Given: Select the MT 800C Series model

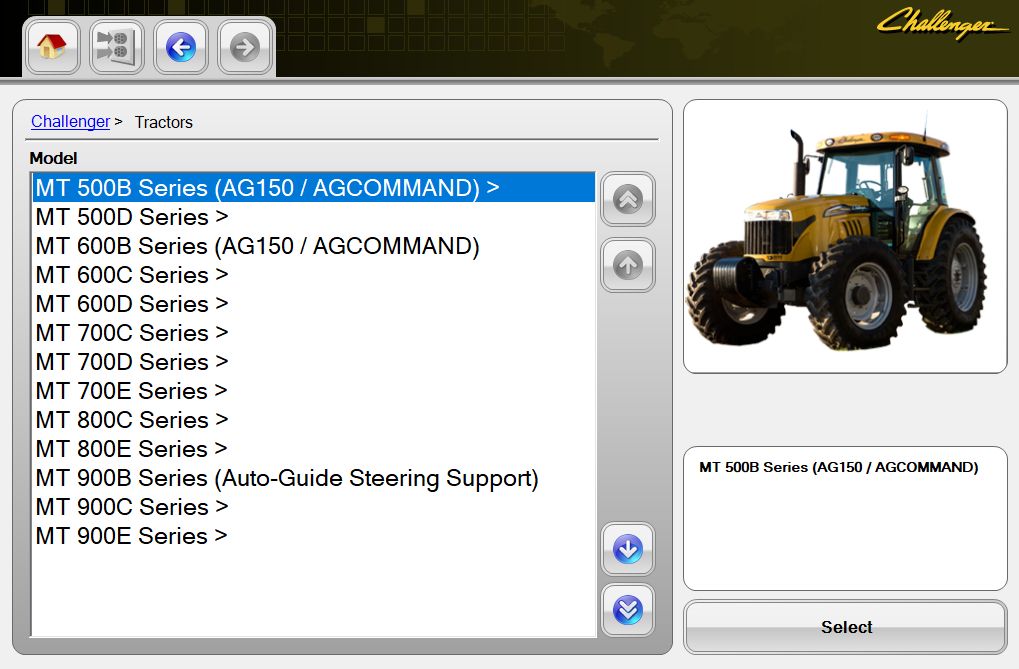Looking at the screenshot, I should (x=131, y=419).
